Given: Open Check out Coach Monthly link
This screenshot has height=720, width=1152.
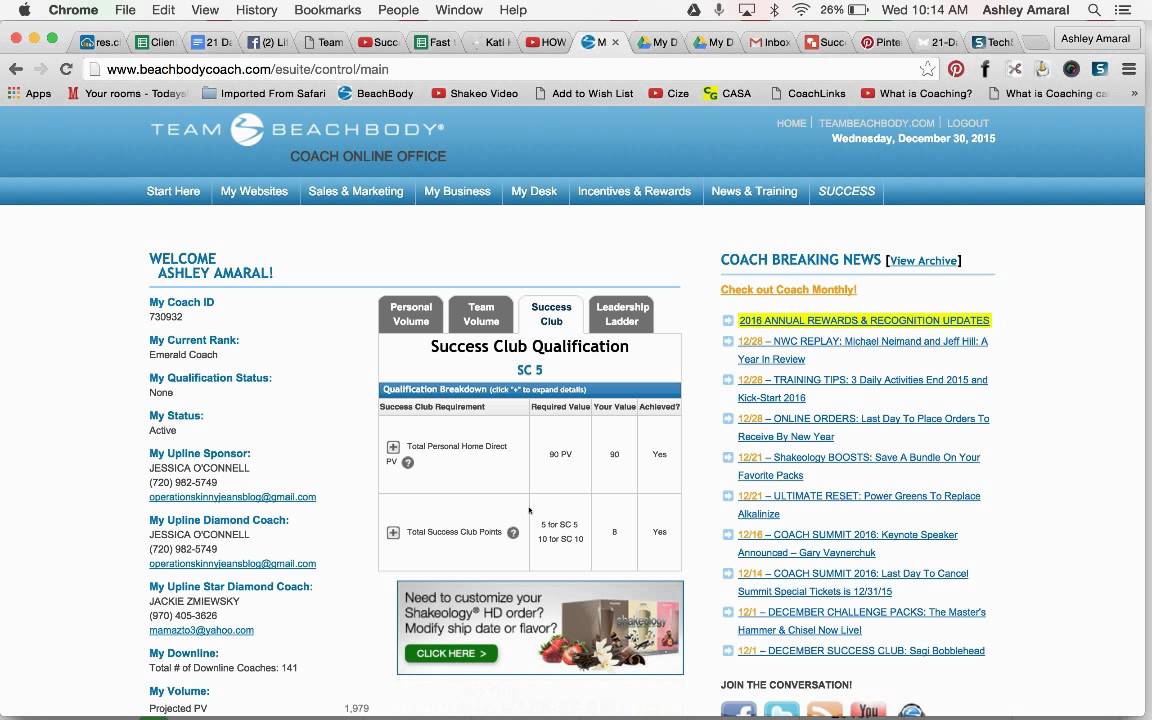Looking at the screenshot, I should click(788, 289).
